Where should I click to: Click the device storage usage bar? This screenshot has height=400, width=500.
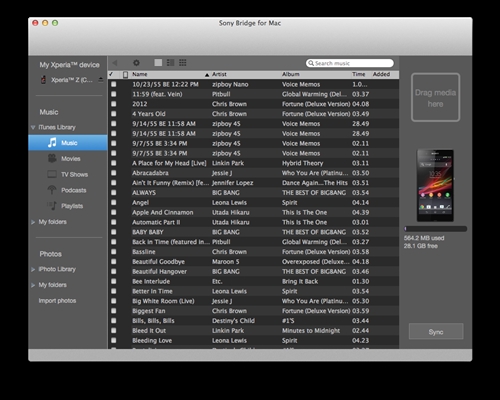click(x=435, y=229)
